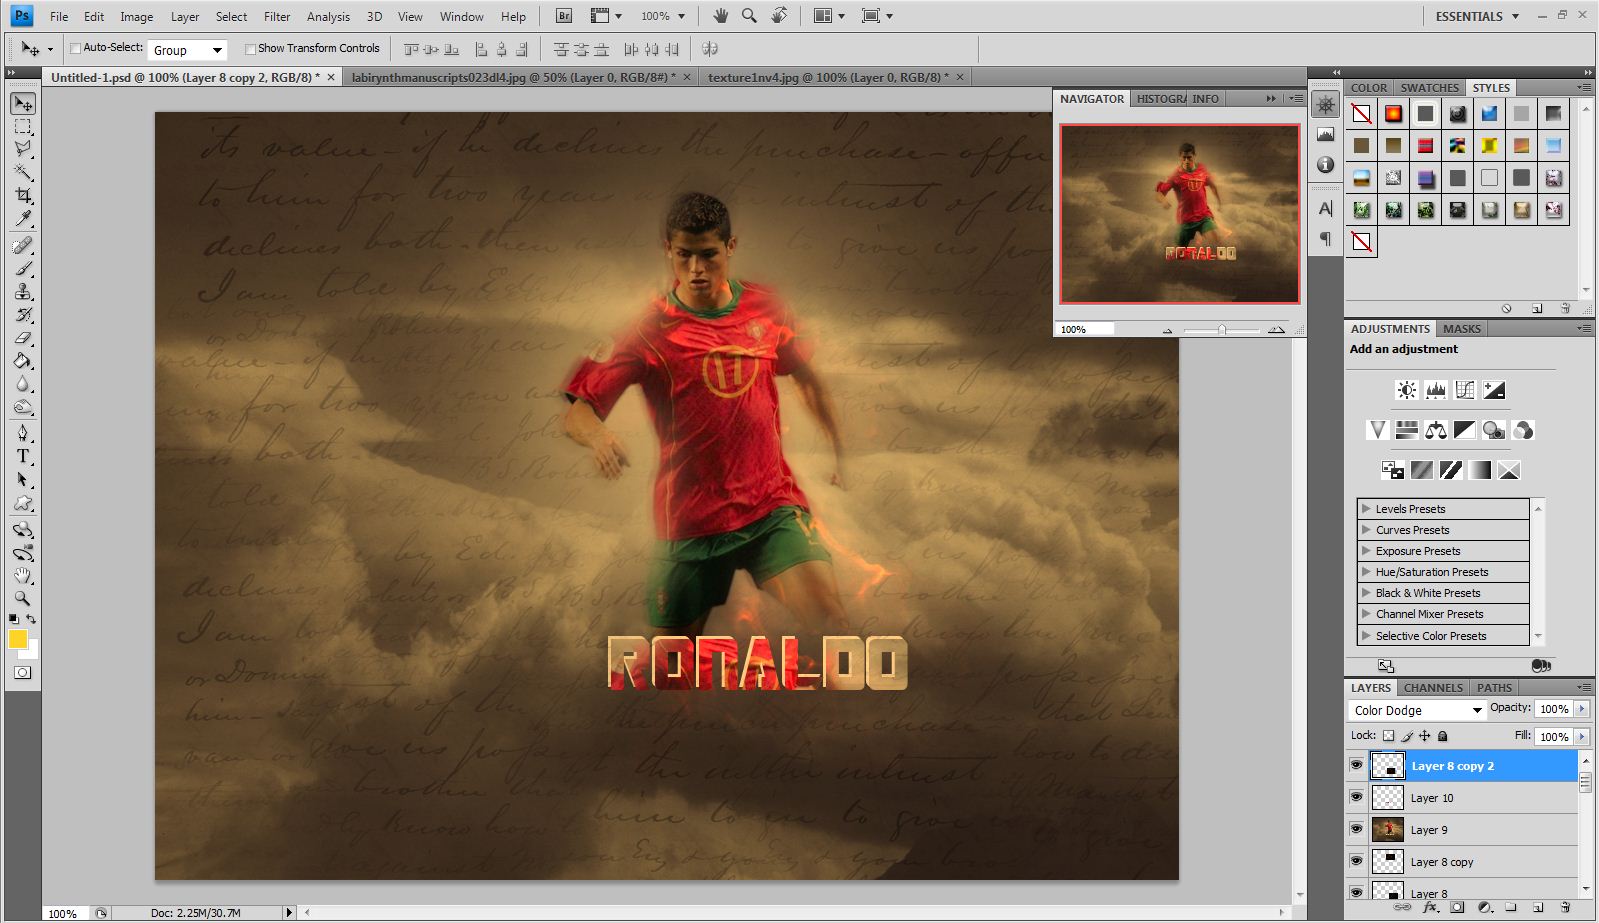Select the Horizontal Type tool
Viewport: 1599px width, 923px height.
click(x=23, y=456)
